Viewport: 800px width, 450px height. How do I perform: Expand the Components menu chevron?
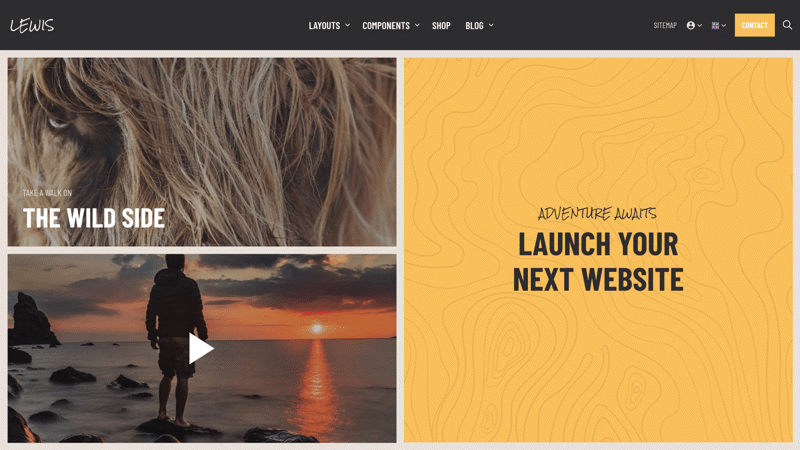[417, 25]
